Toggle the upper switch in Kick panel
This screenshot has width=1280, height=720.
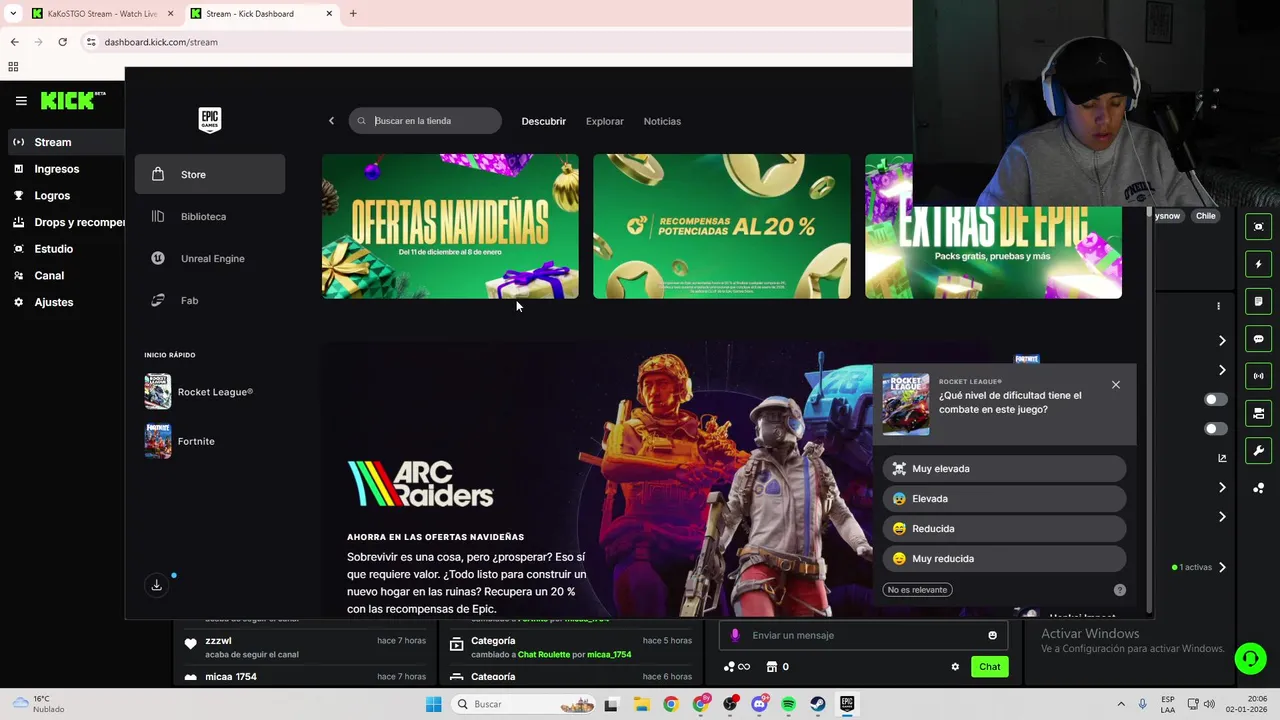[1215, 399]
